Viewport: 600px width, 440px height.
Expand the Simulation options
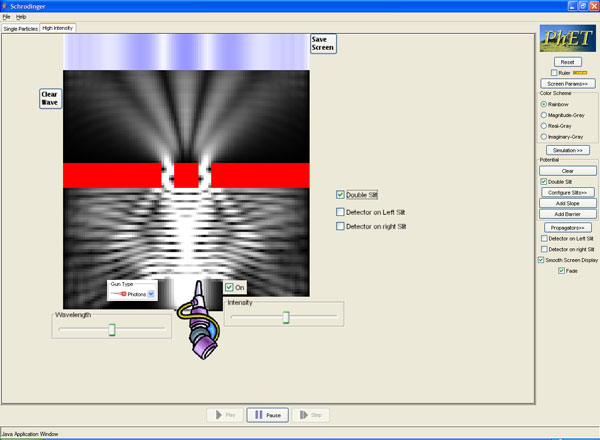coord(567,150)
